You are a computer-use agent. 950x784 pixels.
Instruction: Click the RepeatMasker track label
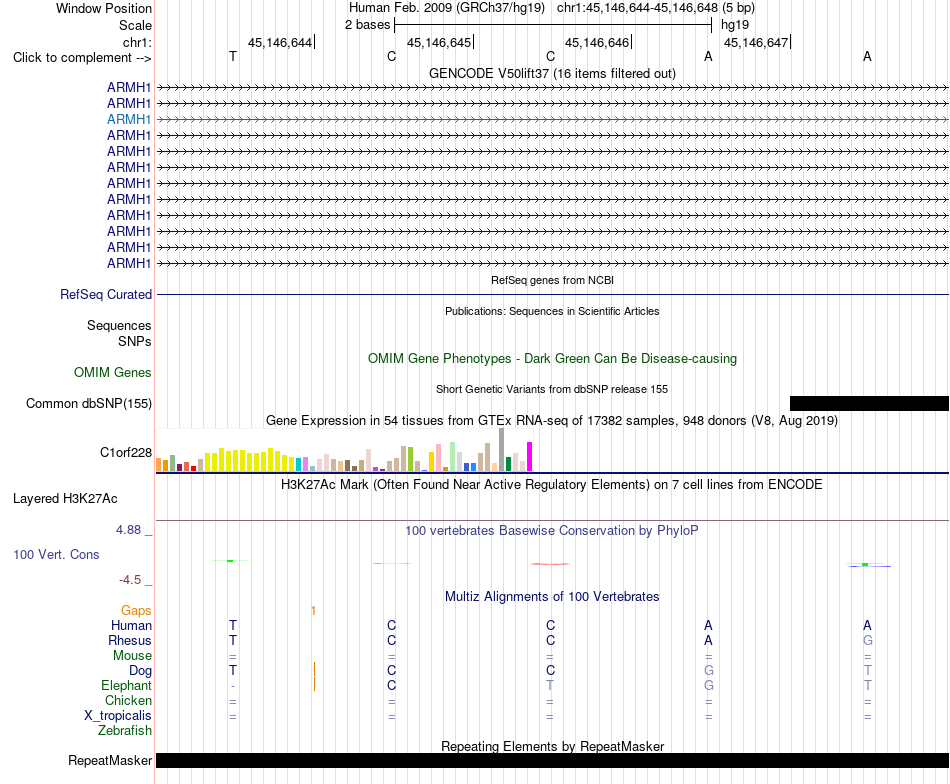click(x=110, y=760)
